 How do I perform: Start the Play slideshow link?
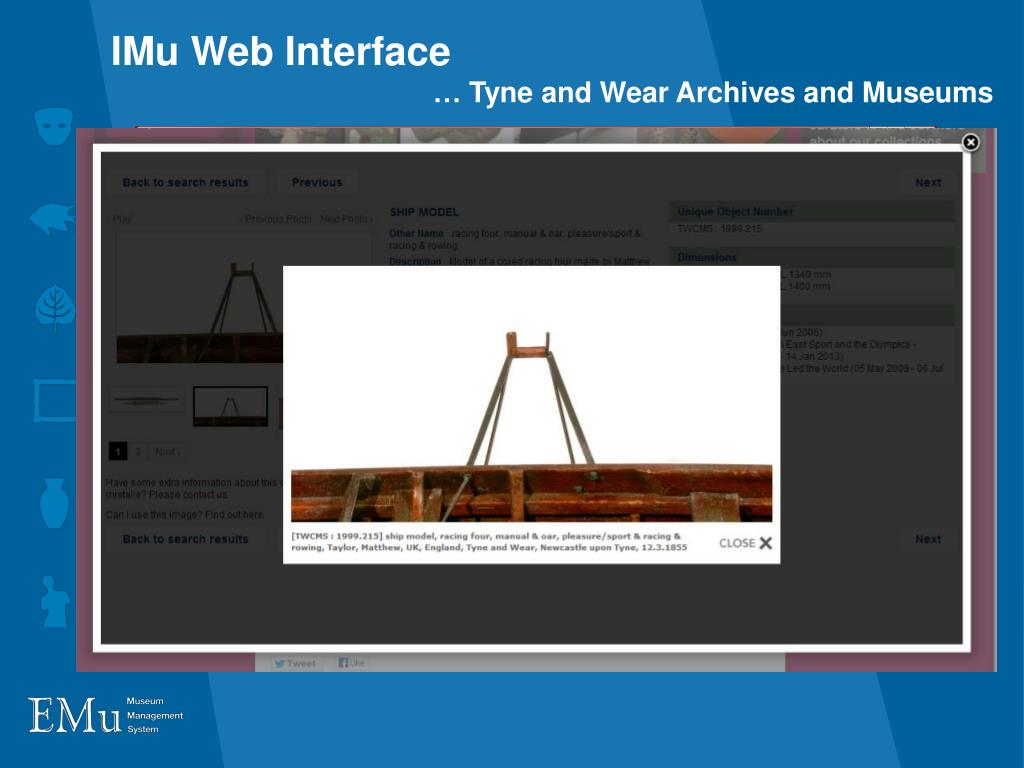(x=121, y=219)
